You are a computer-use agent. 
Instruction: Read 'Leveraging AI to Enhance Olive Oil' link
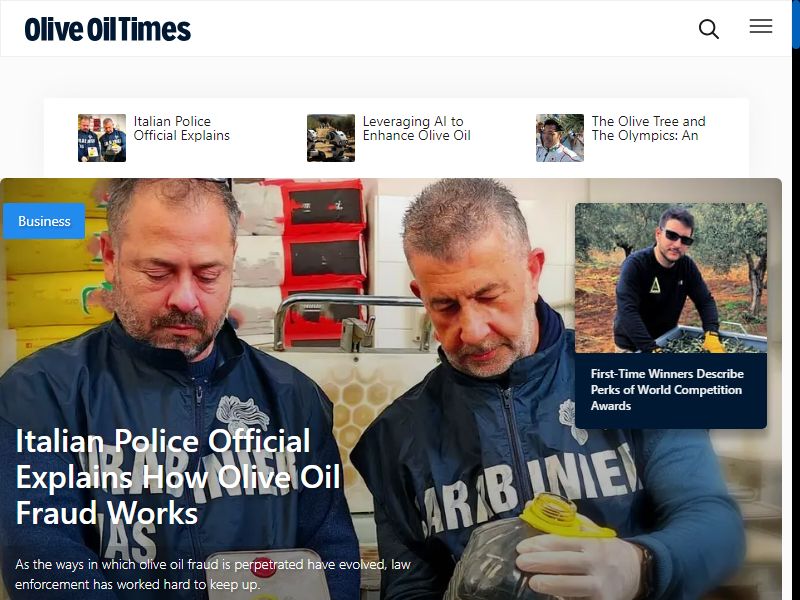[x=416, y=128]
